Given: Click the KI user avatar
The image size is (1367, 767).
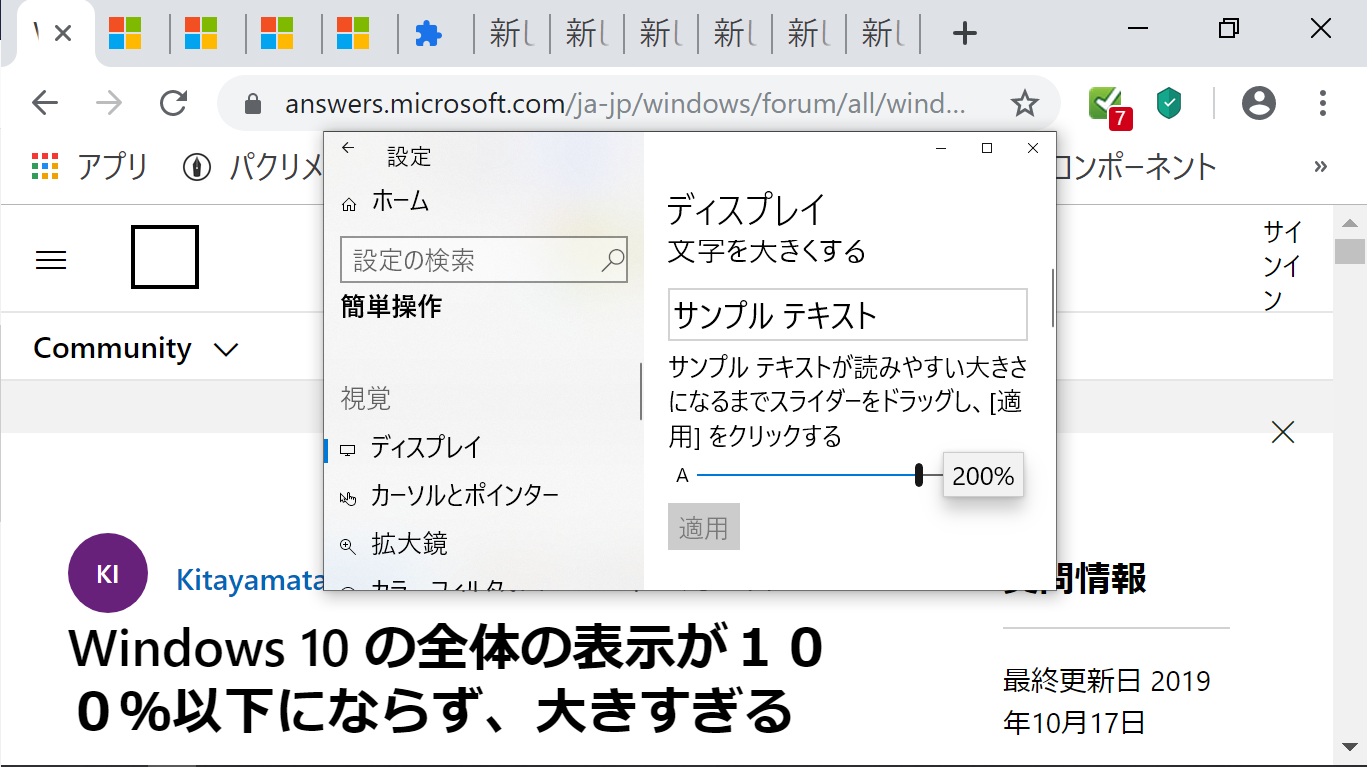Looking at the screenshot, I should 108,573.
